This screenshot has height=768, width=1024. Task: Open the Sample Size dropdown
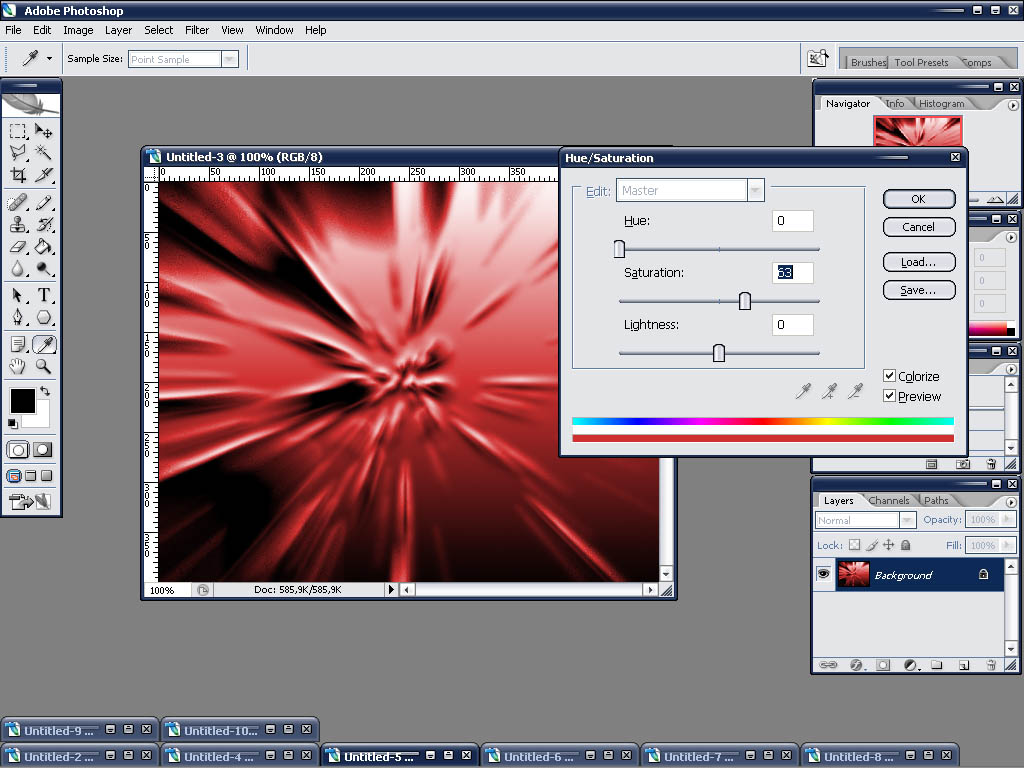click(x=229, y=59)
